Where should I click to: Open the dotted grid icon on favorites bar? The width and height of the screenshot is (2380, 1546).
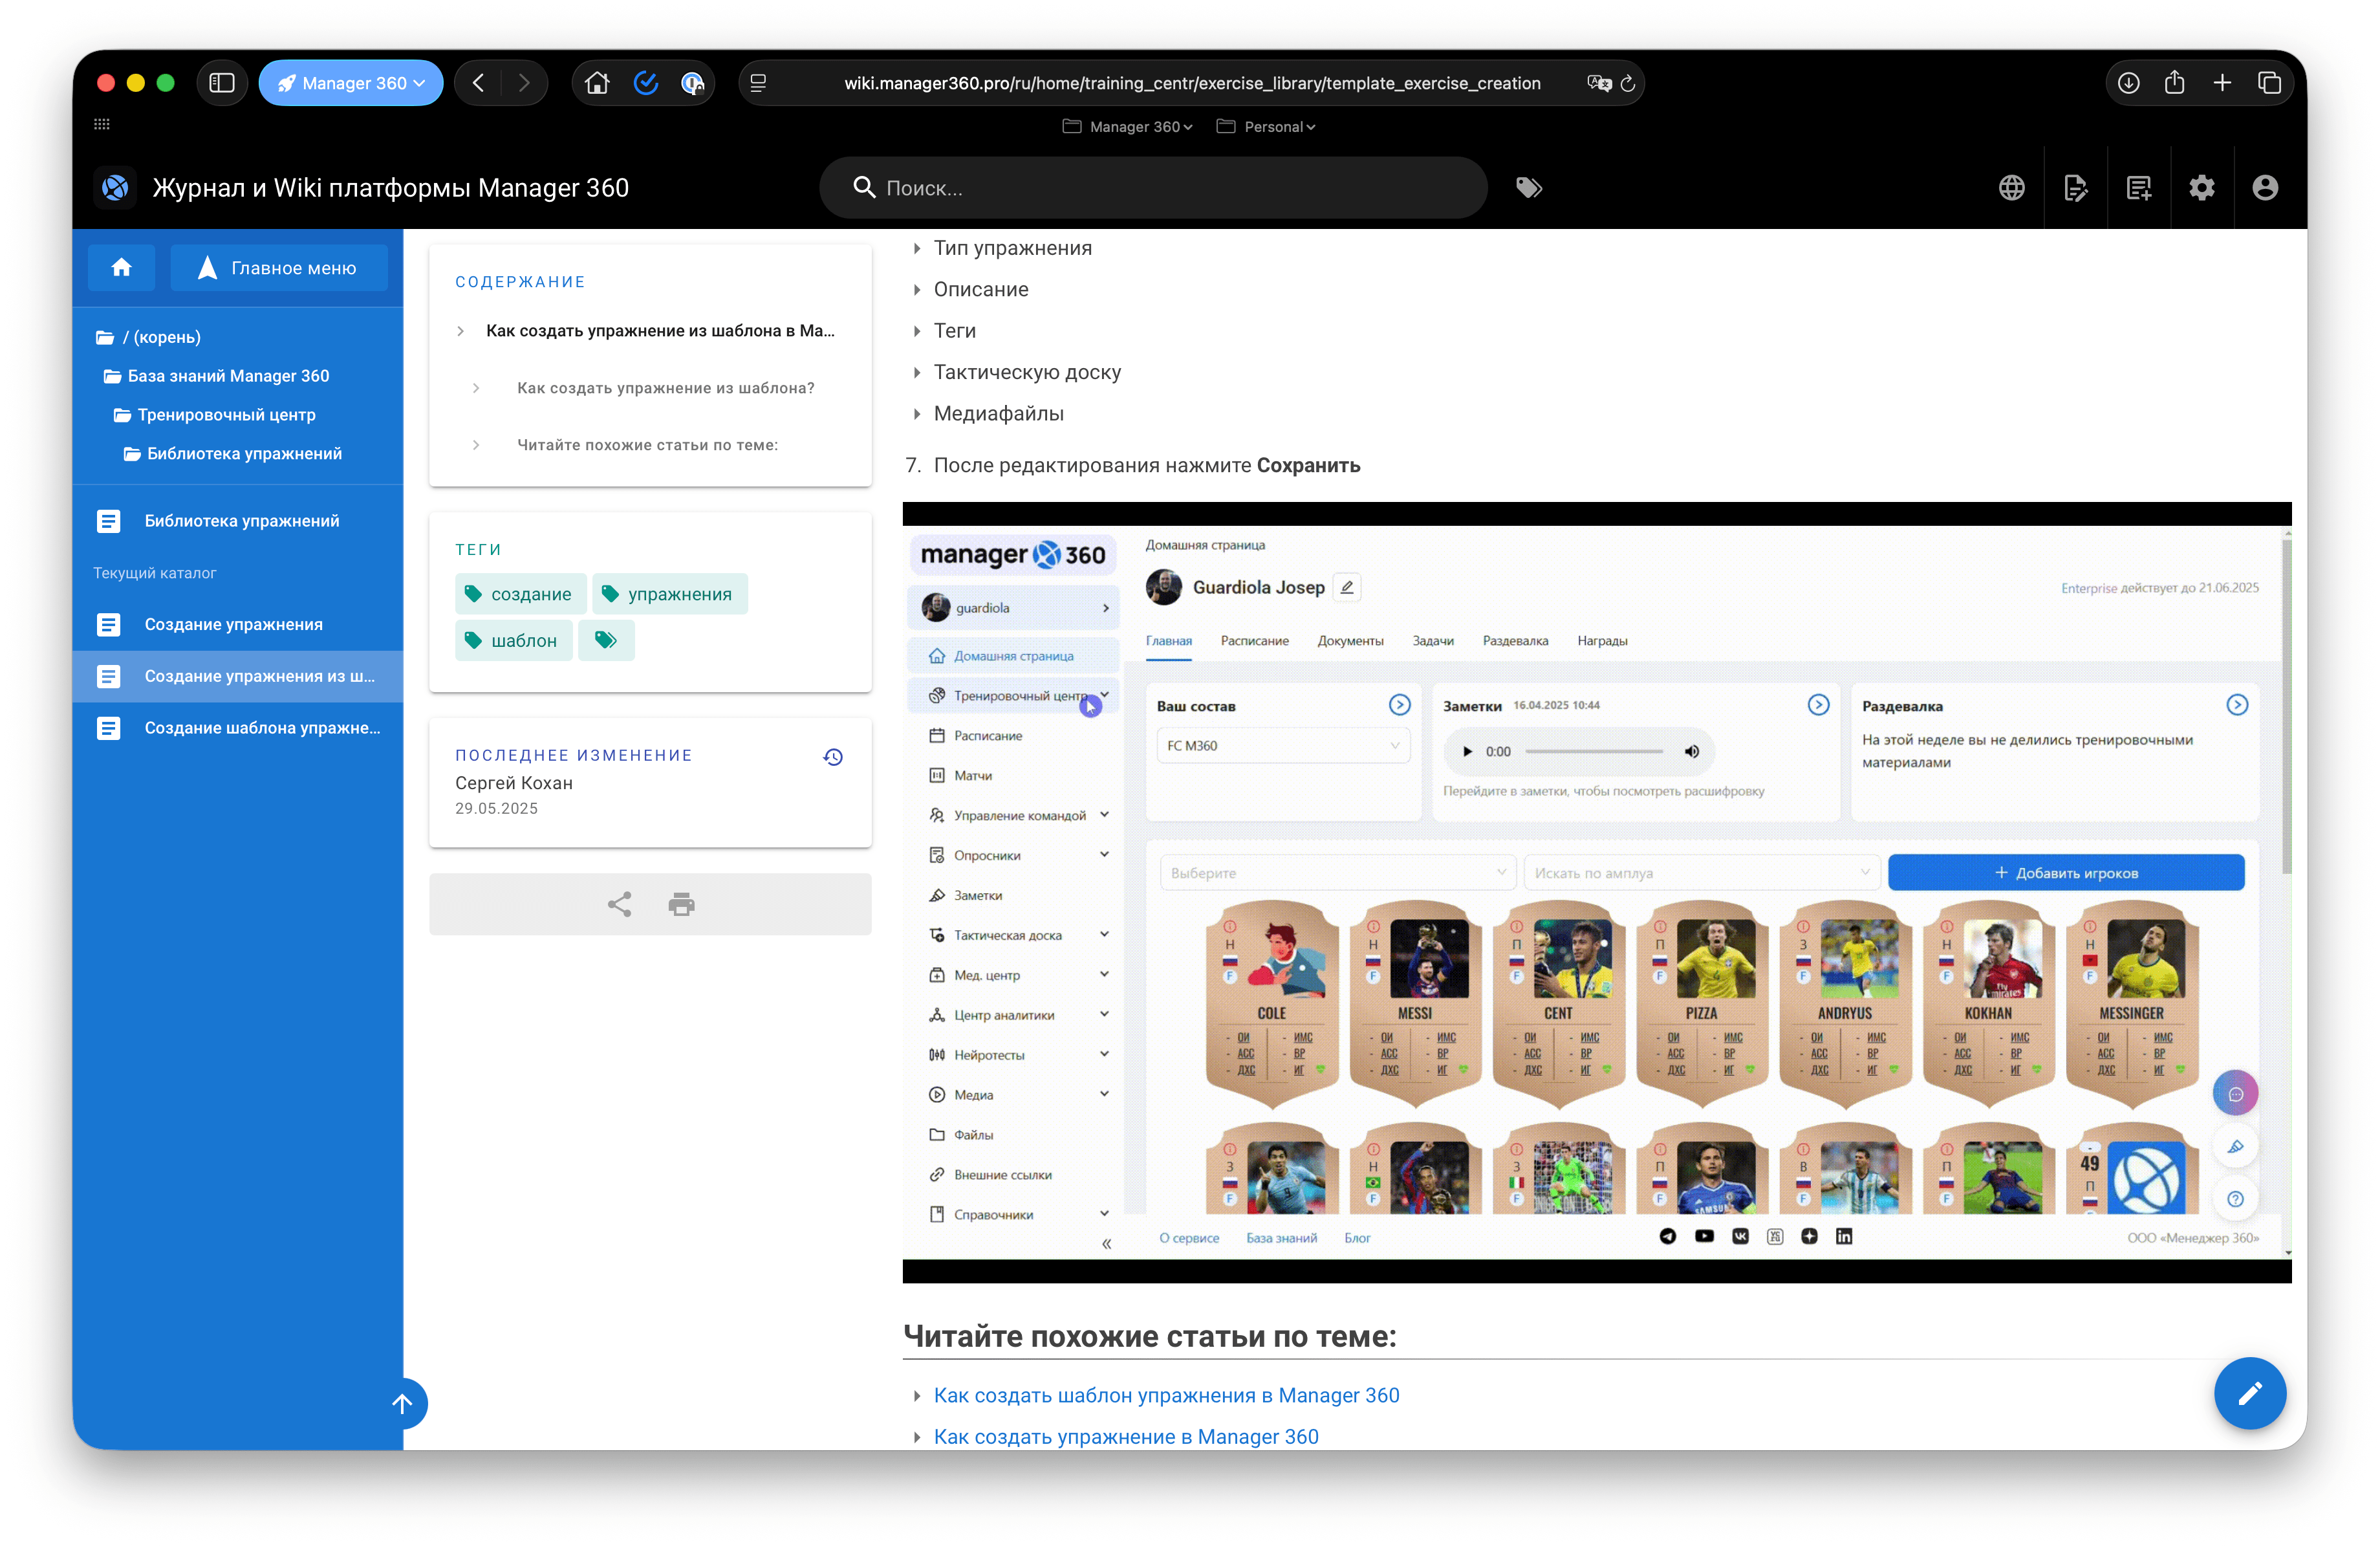(x=102, y=125)
